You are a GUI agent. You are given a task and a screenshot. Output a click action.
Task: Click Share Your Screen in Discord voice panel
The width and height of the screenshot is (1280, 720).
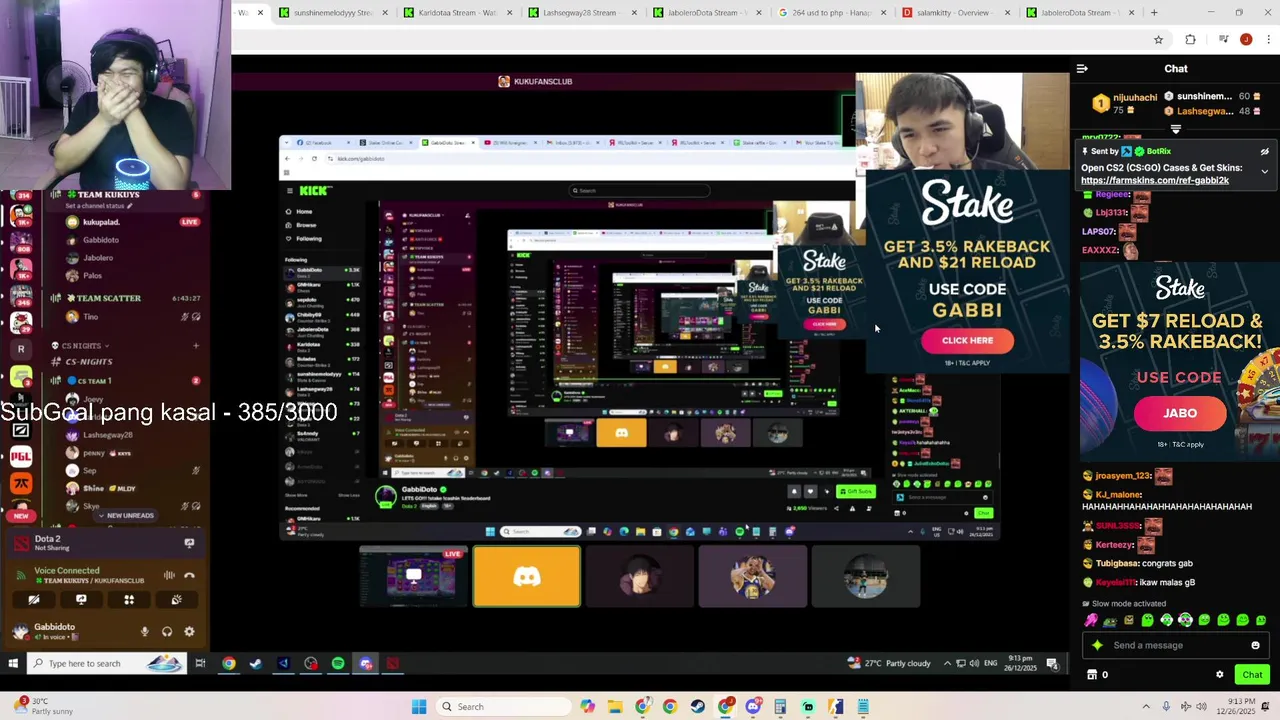81,600
